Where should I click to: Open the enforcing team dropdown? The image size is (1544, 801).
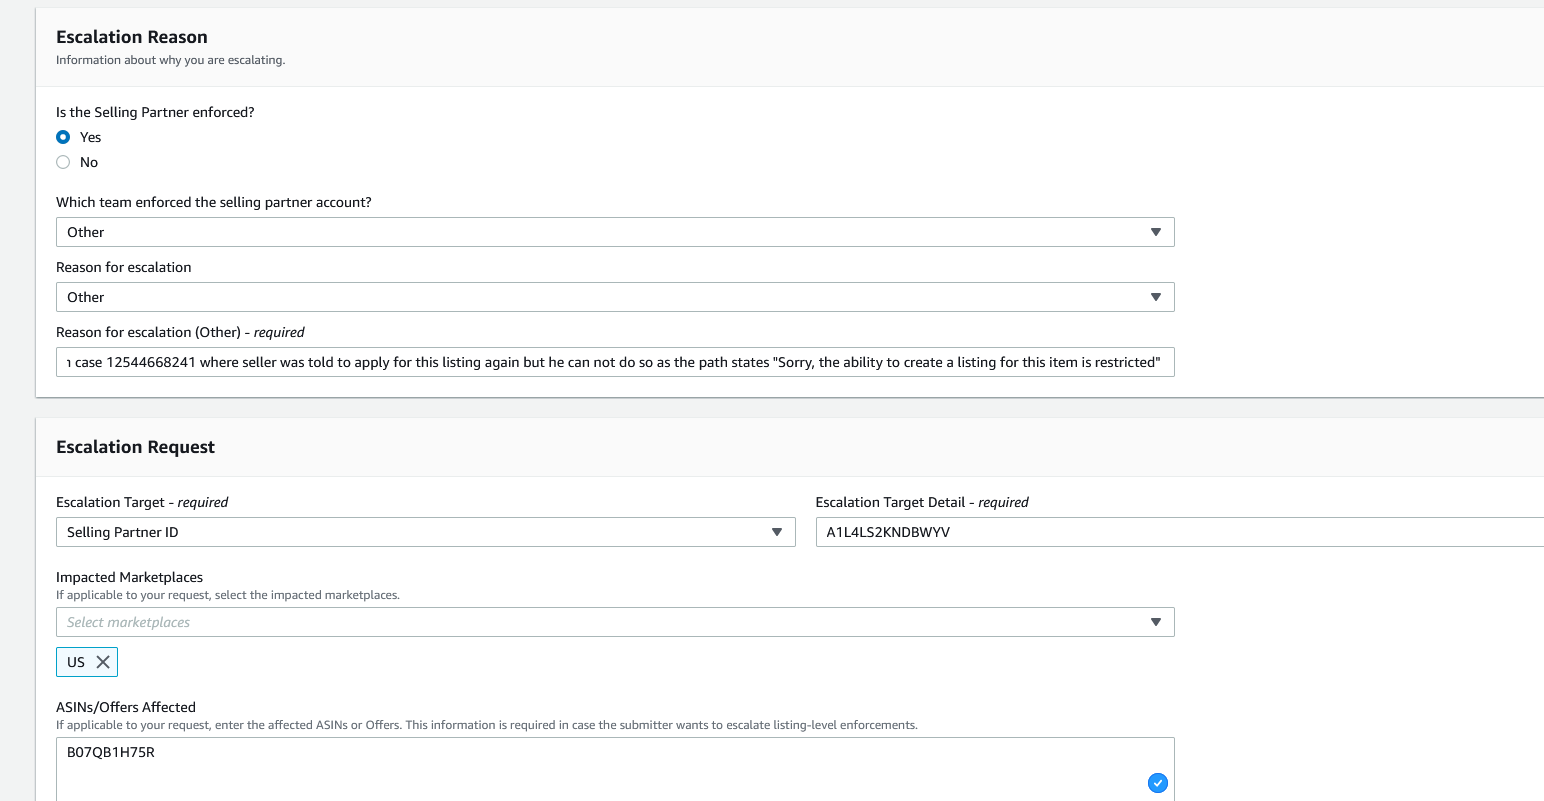point(615,232)
